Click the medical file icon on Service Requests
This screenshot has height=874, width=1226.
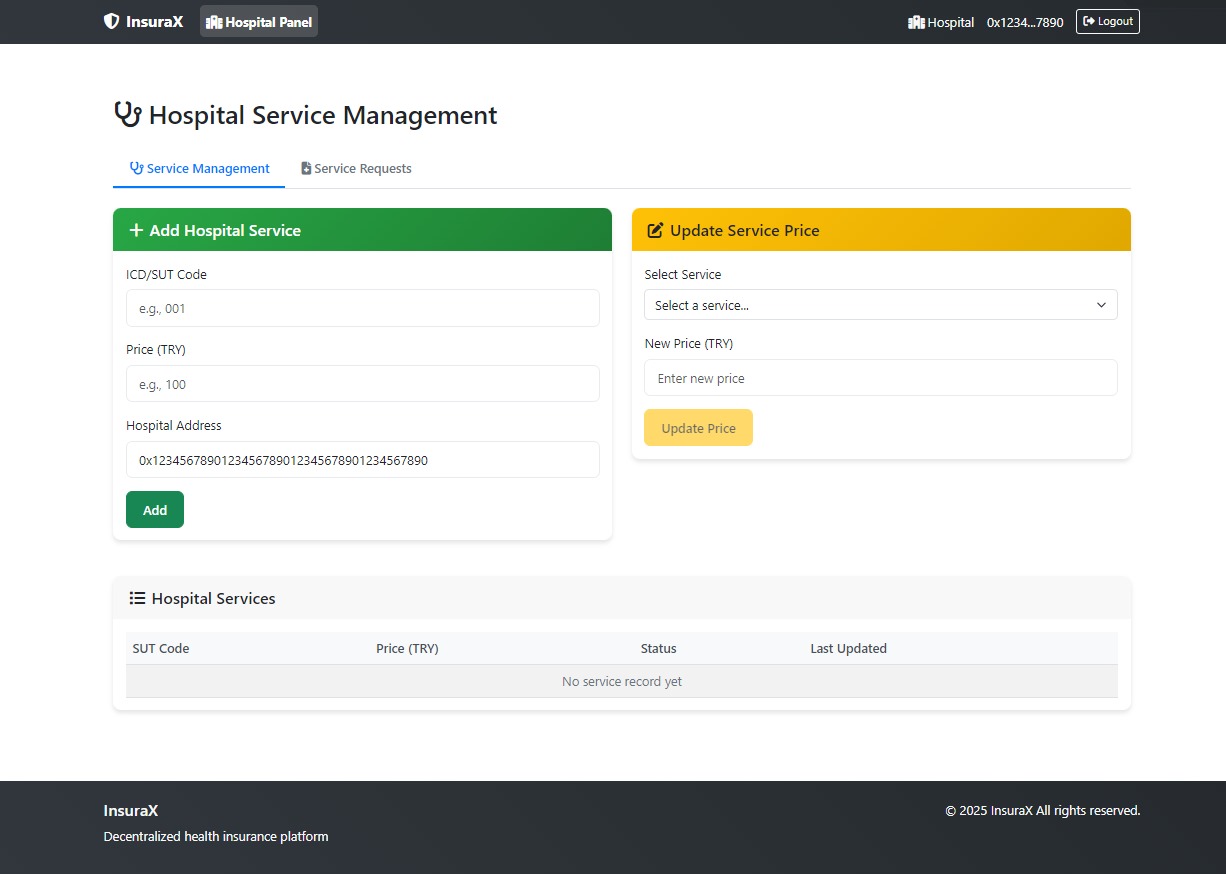306,169
